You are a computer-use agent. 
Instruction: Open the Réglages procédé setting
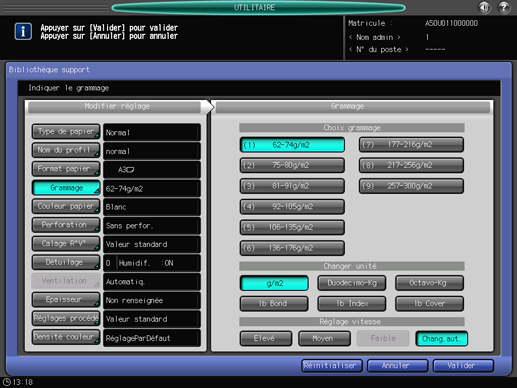point(66,318)
